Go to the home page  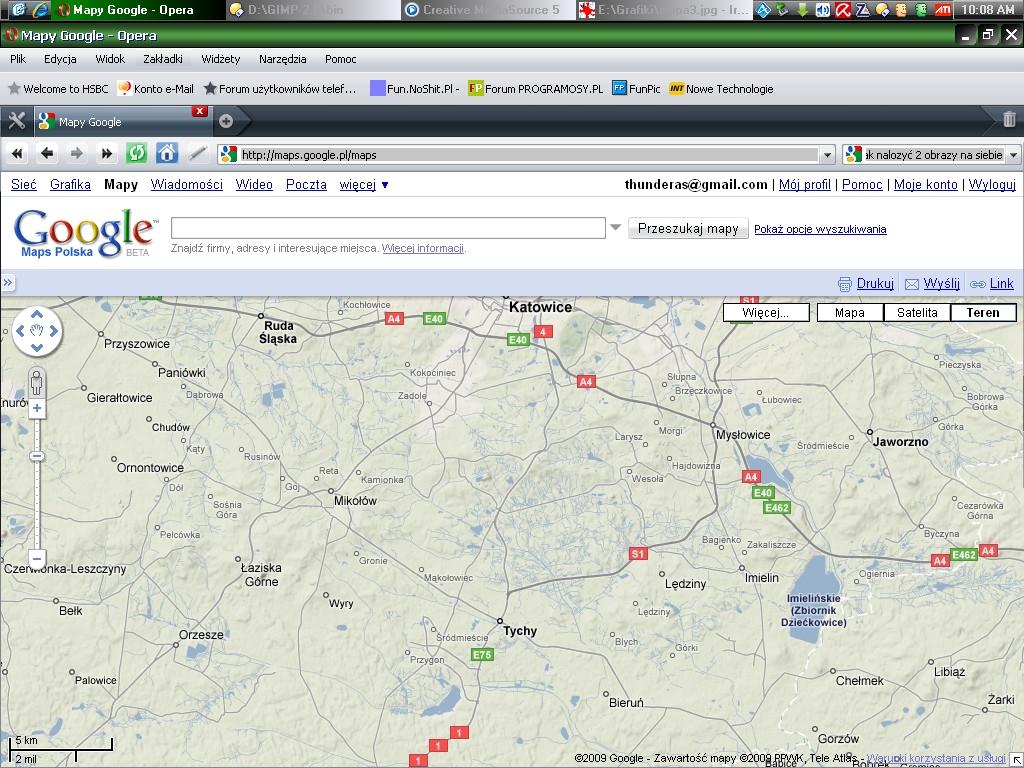click(167, 153)
